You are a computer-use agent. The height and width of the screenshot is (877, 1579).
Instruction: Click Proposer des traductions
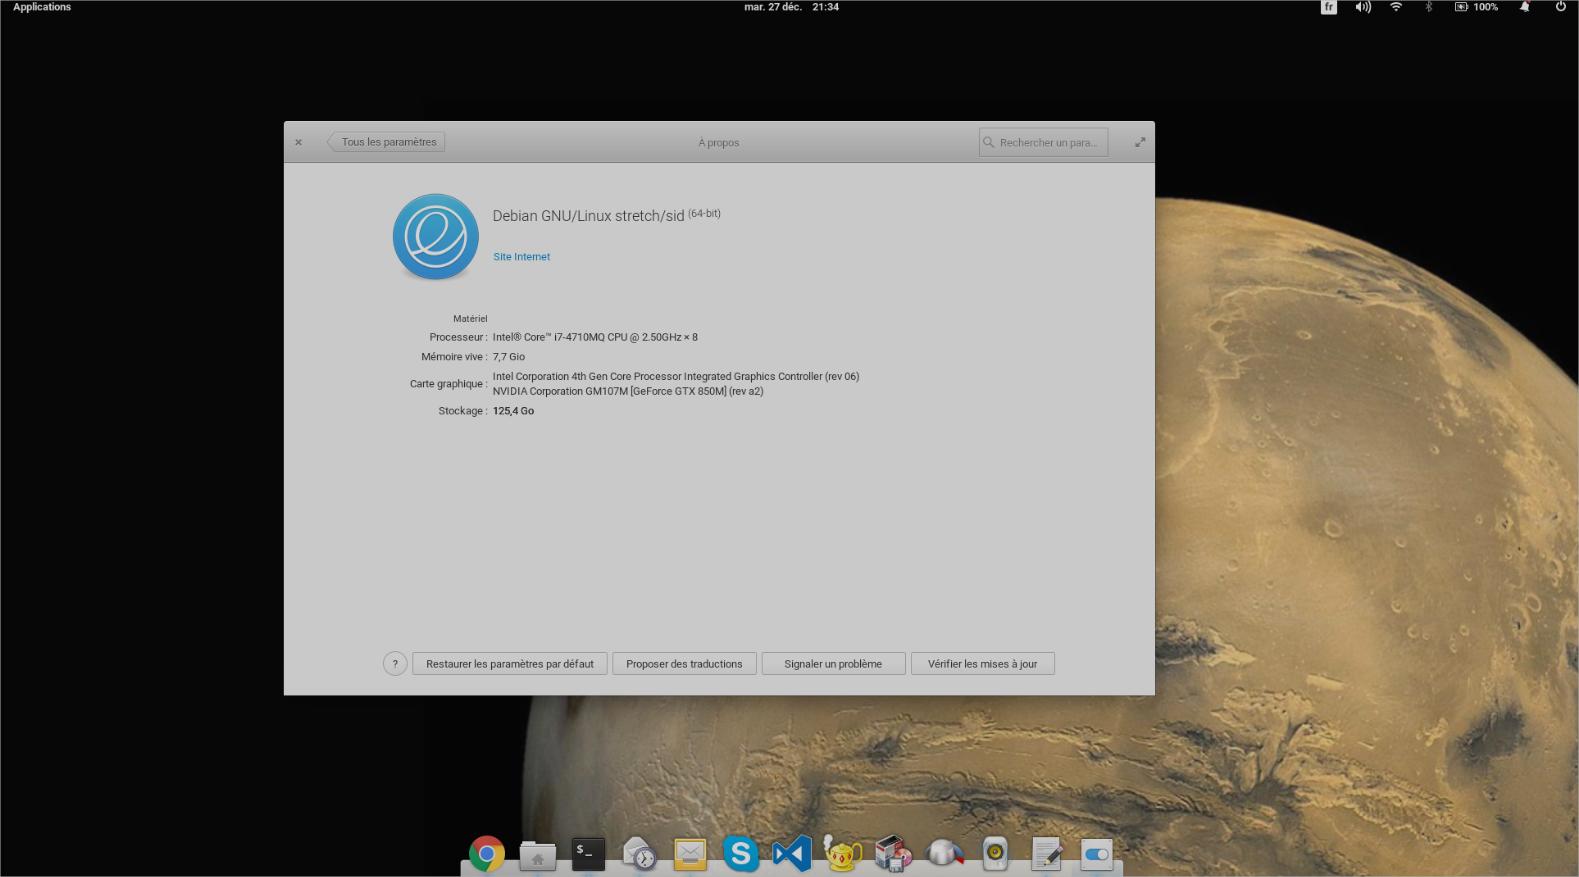click(684, 664)
